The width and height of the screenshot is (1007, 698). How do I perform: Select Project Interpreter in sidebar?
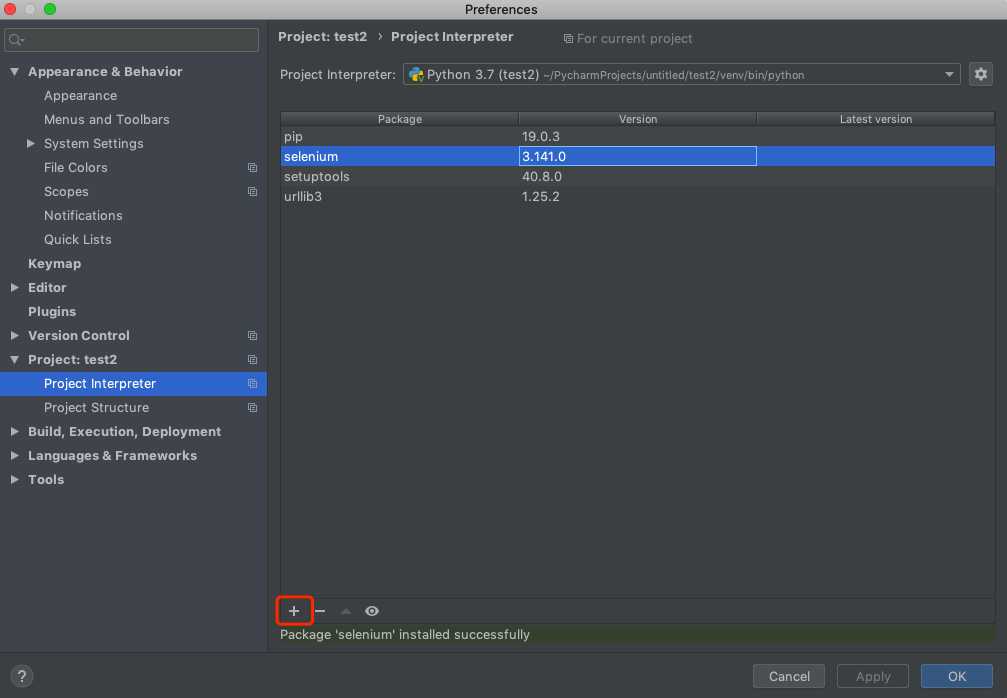[x=133, y=383]
